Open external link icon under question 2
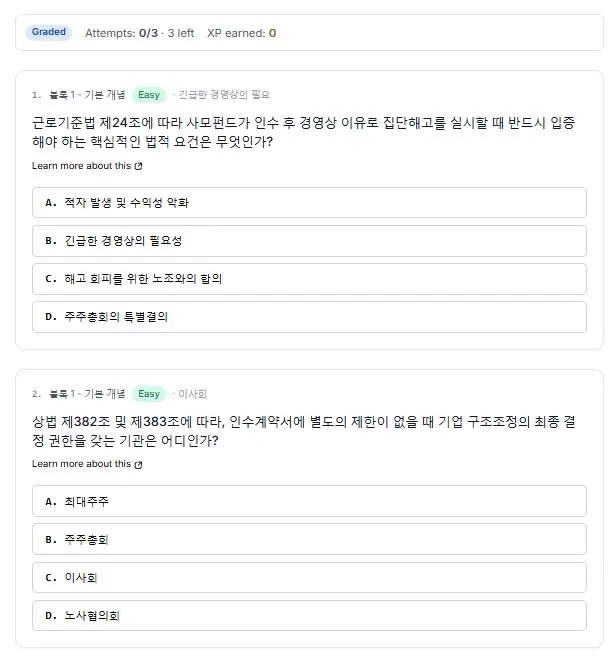610x661 pixels. [x=138, y=465]
